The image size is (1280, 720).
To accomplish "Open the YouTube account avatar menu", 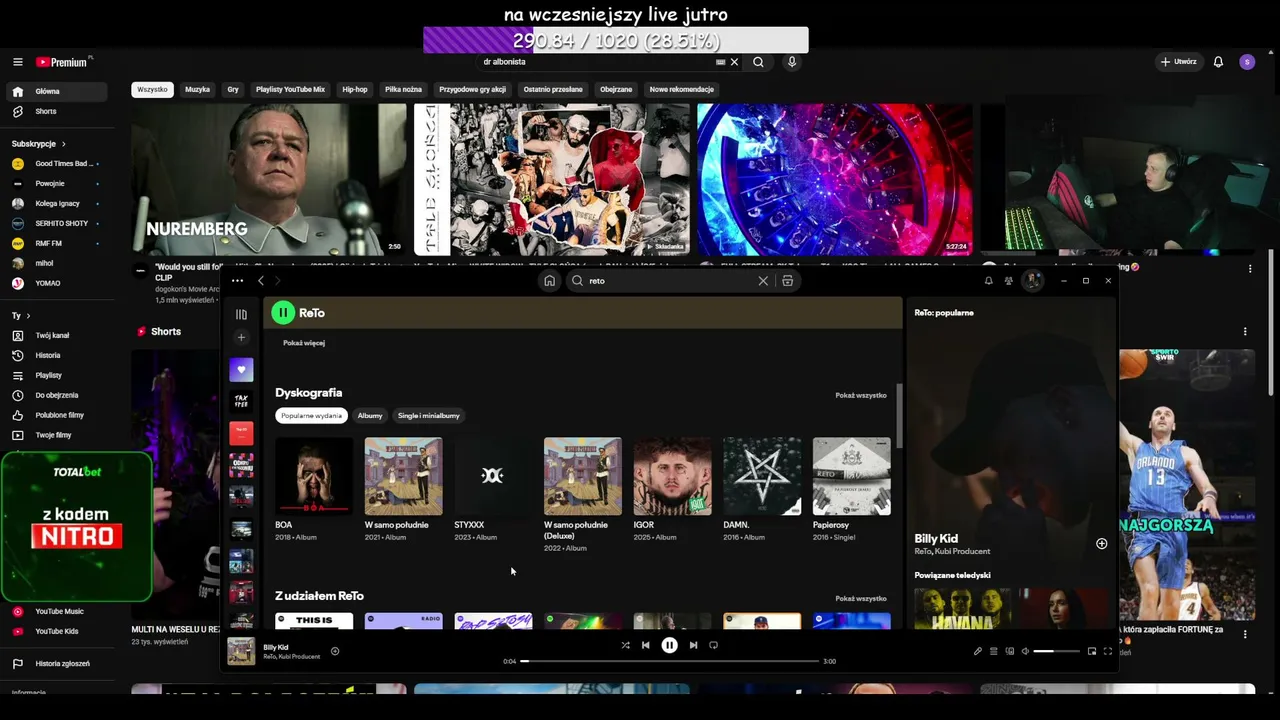I will point(1247,62).
